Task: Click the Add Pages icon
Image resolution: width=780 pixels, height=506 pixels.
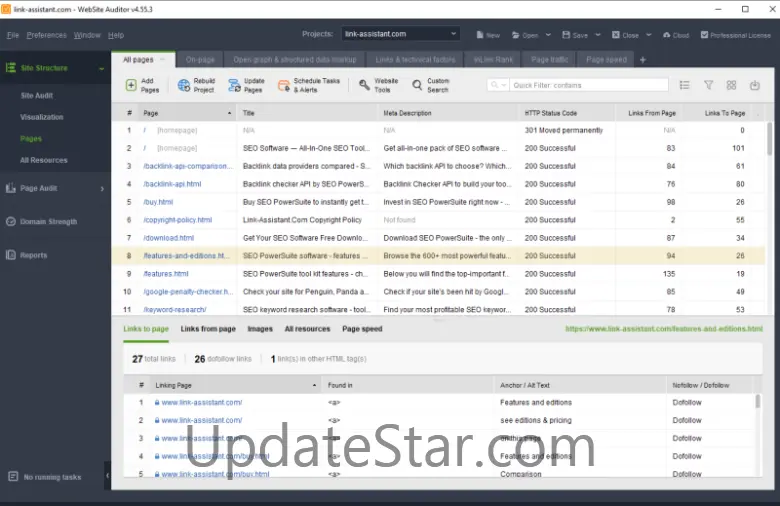Action: click(131, 85)
